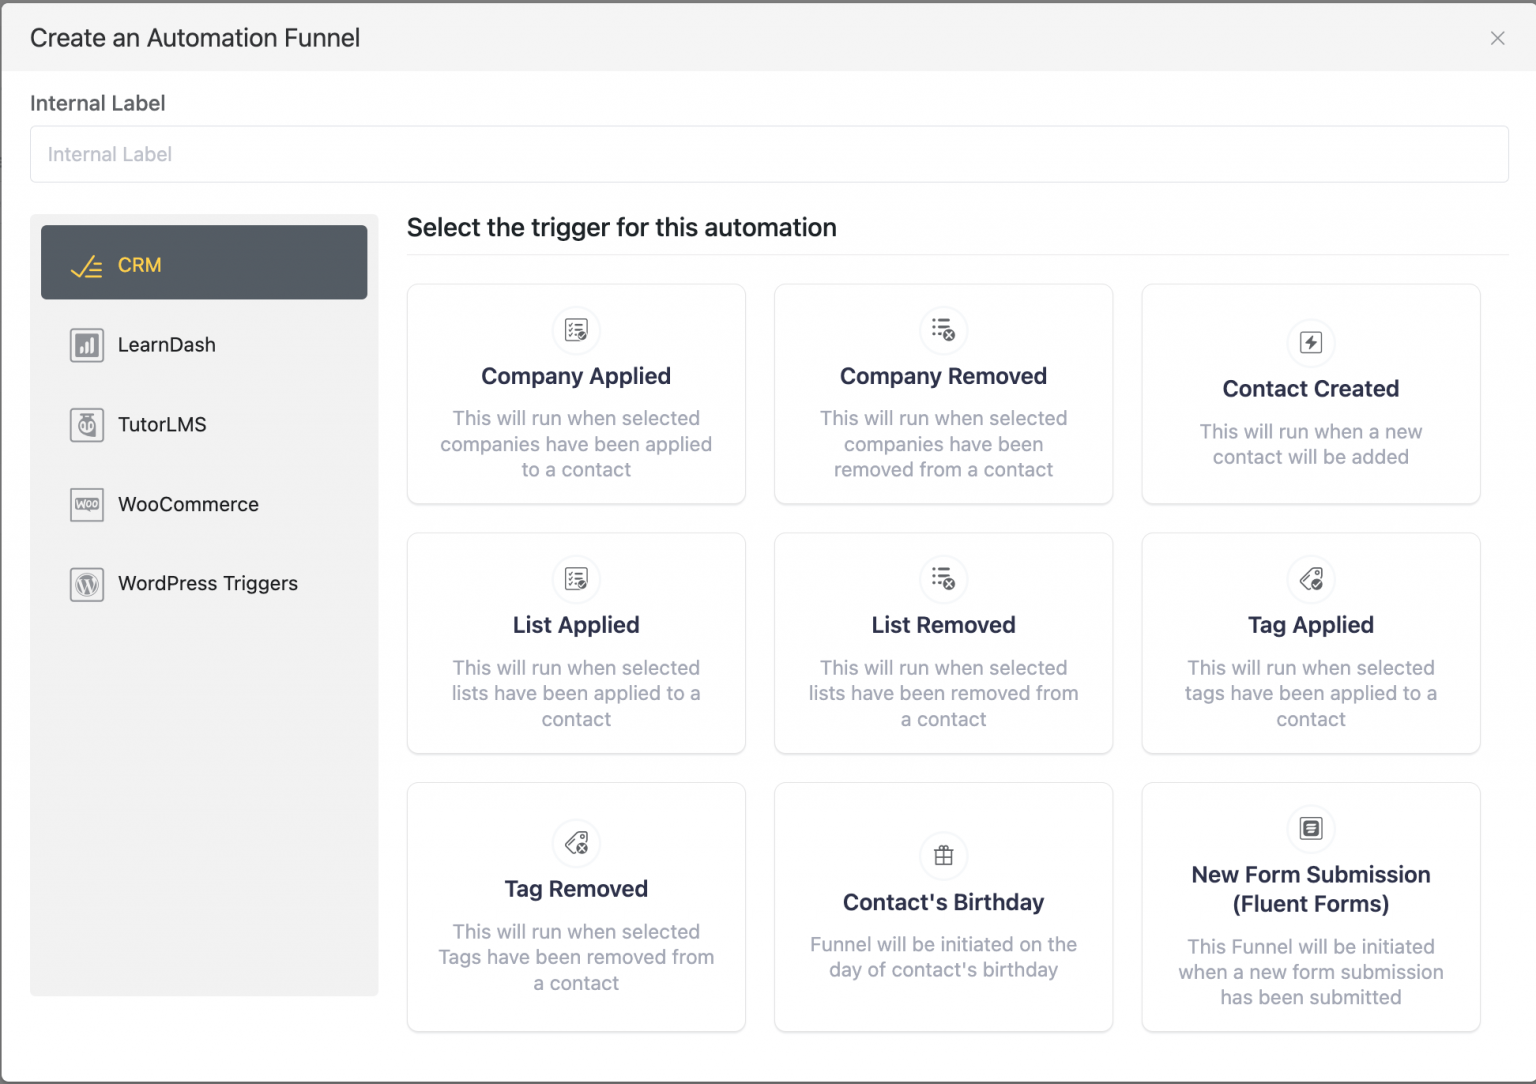The height and width of the screenshot is (1084, 1536).
Task: Click the WordPress logo in the sidebar
Action: 86,584
